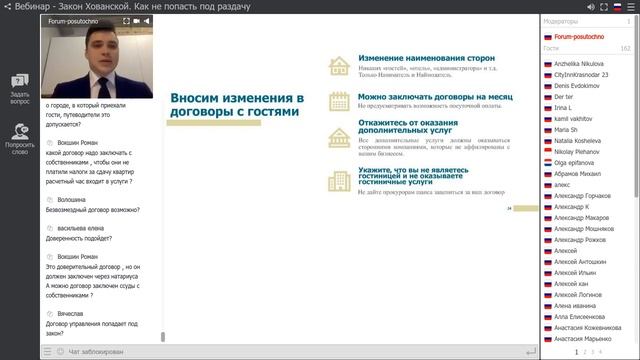Click the flag icon next to Der ter
This screenshot has height=360, width=640.
(x=548, y=97)
